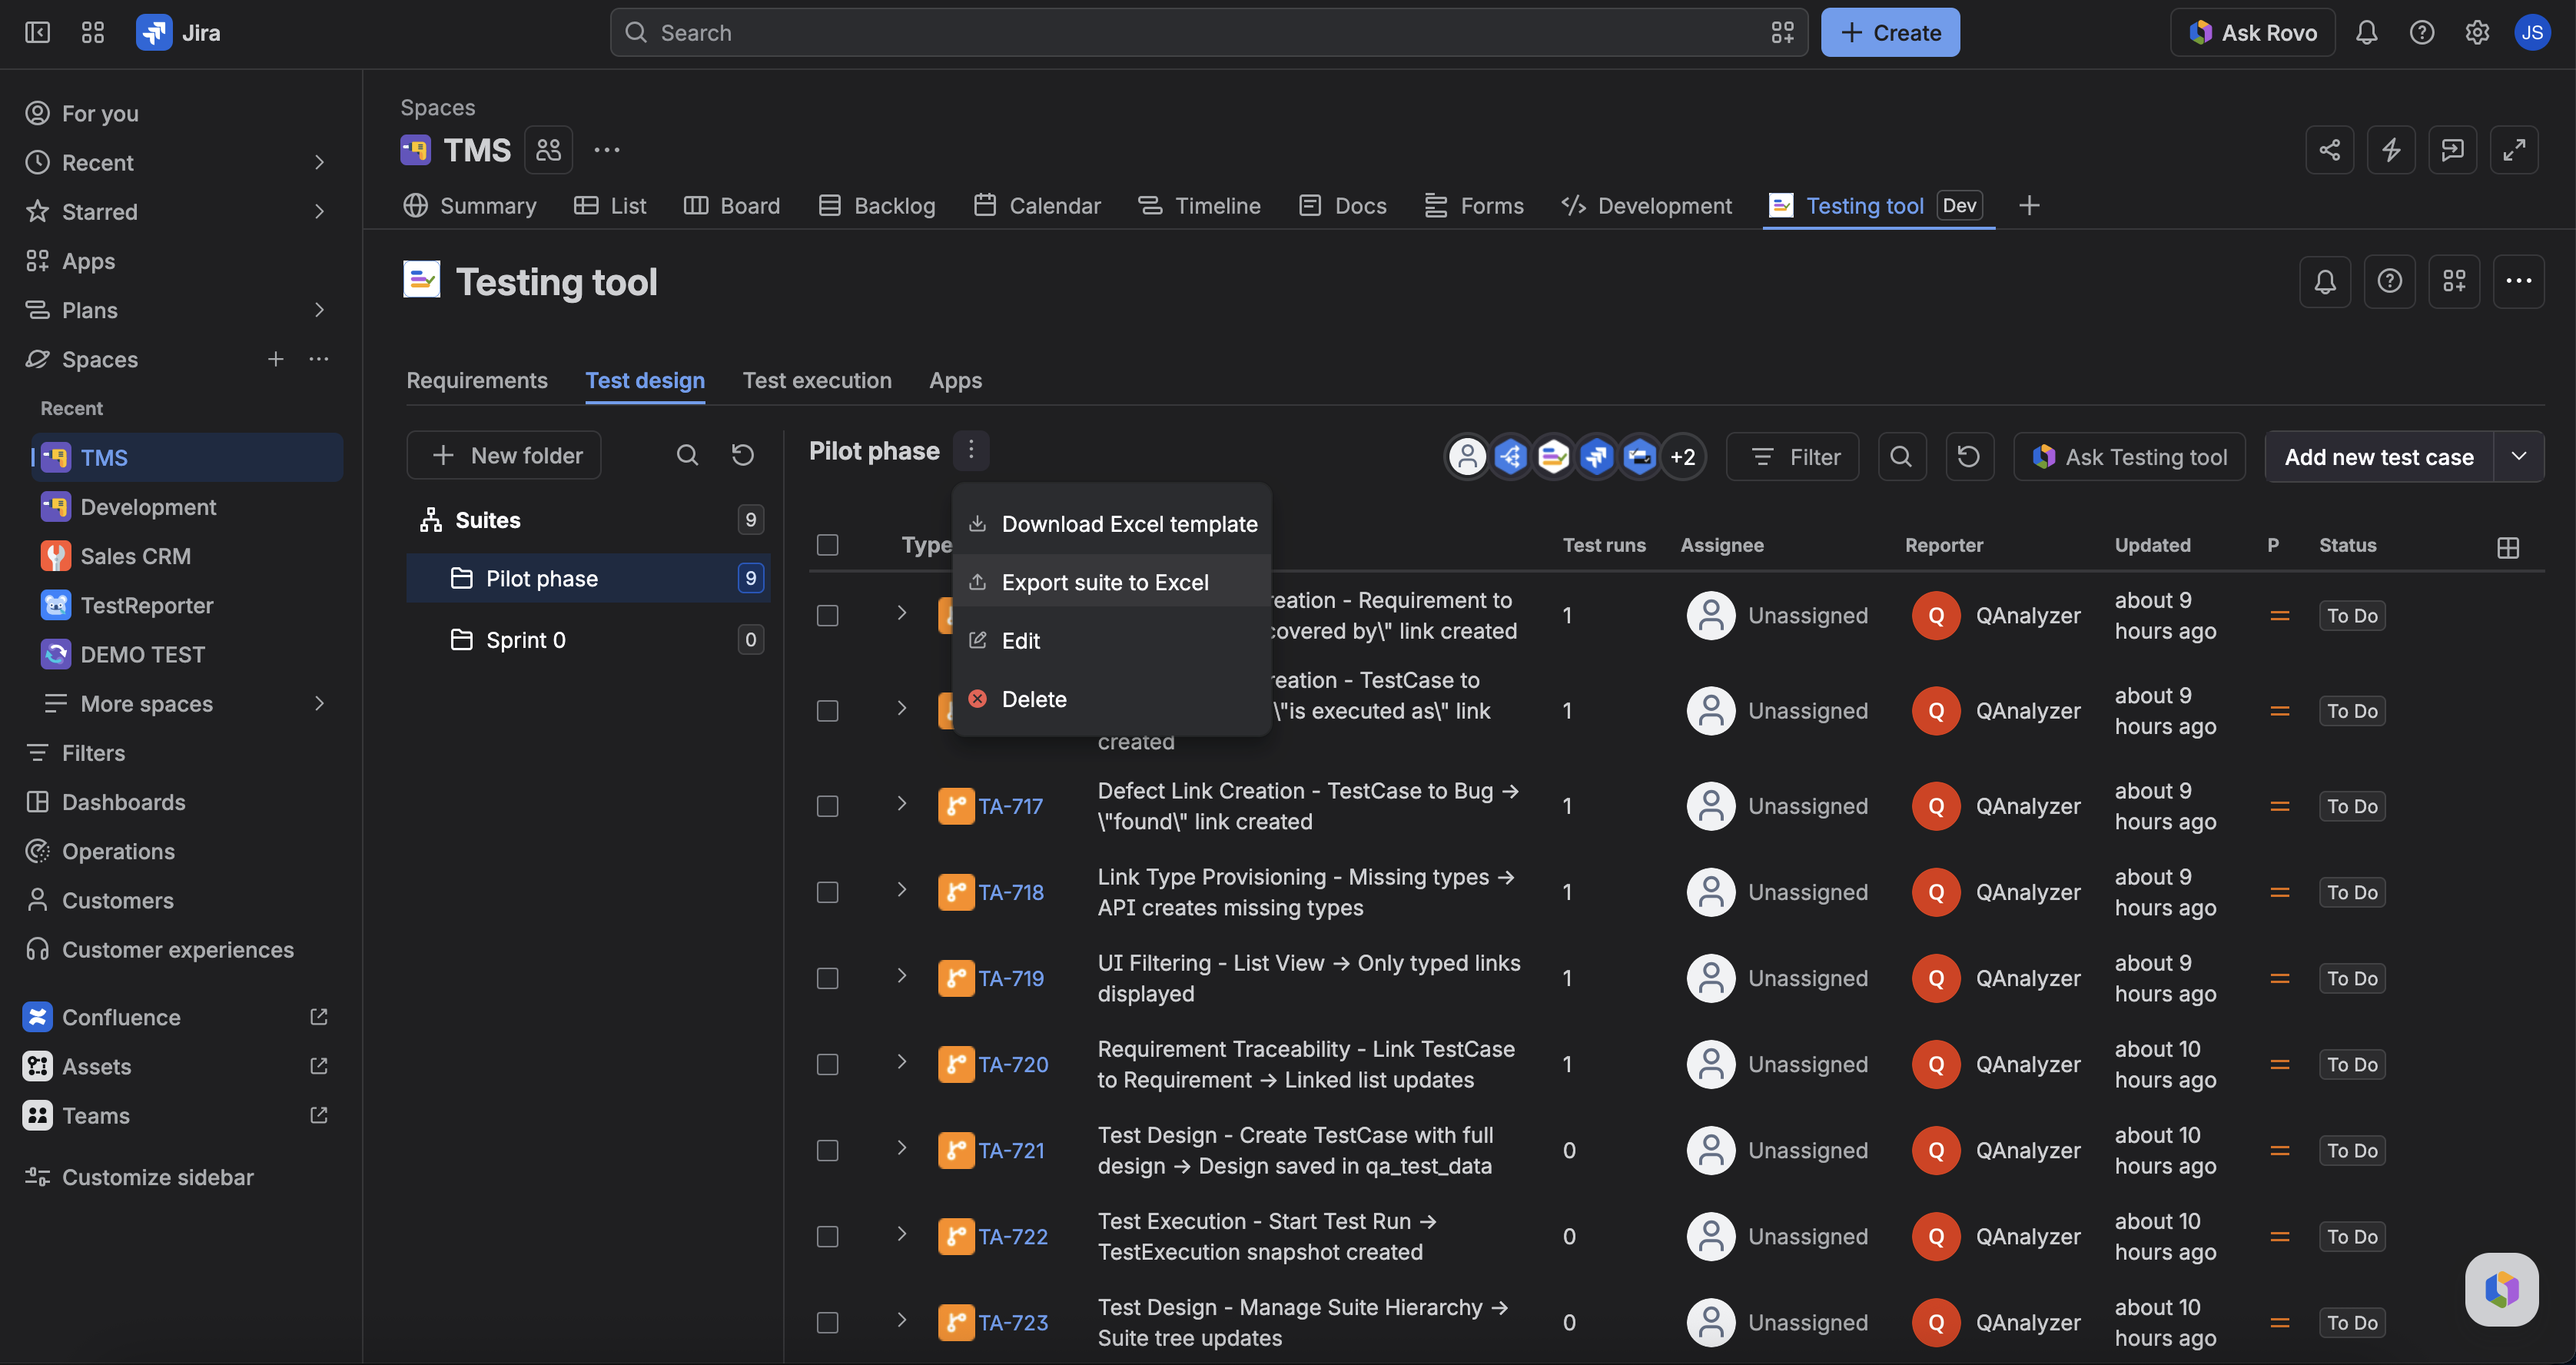Share the TMS space

point(2330,150)
